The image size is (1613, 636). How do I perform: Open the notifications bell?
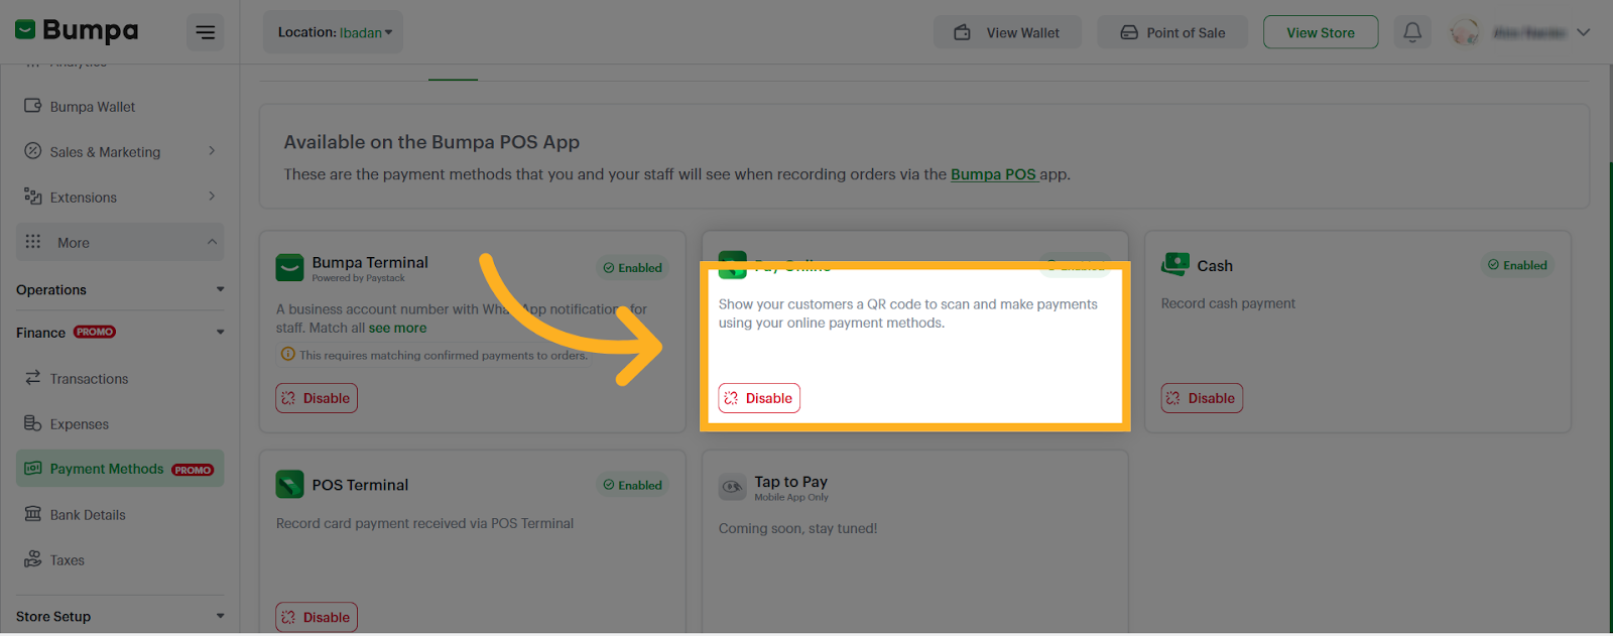1412,32
